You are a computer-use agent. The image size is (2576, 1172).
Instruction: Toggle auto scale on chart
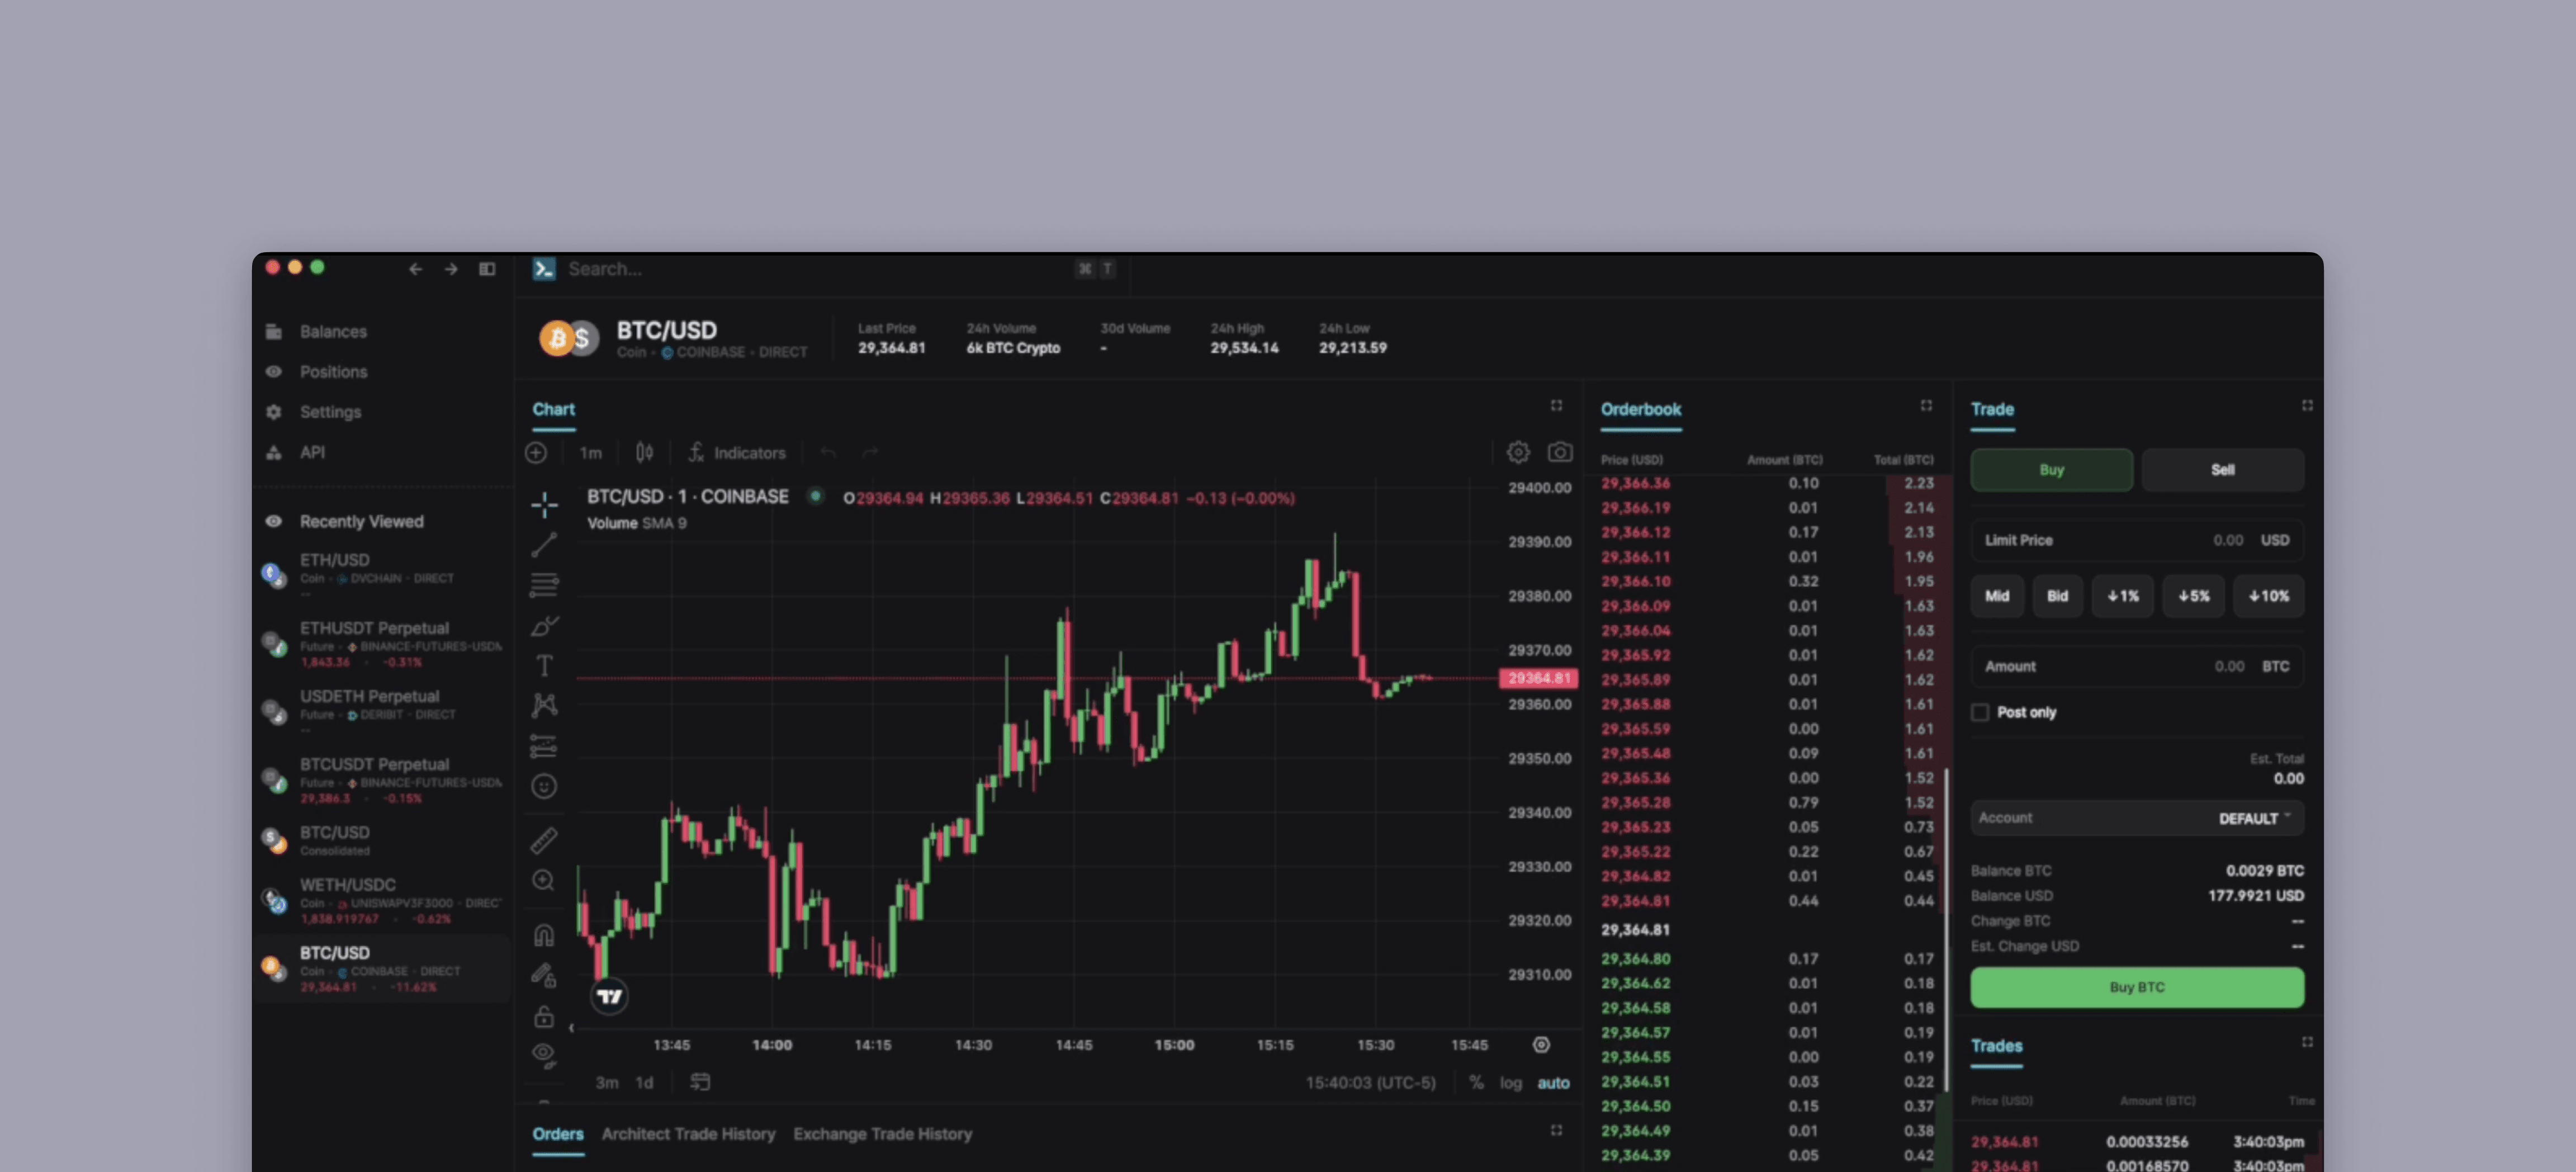pos(1553,1083)
